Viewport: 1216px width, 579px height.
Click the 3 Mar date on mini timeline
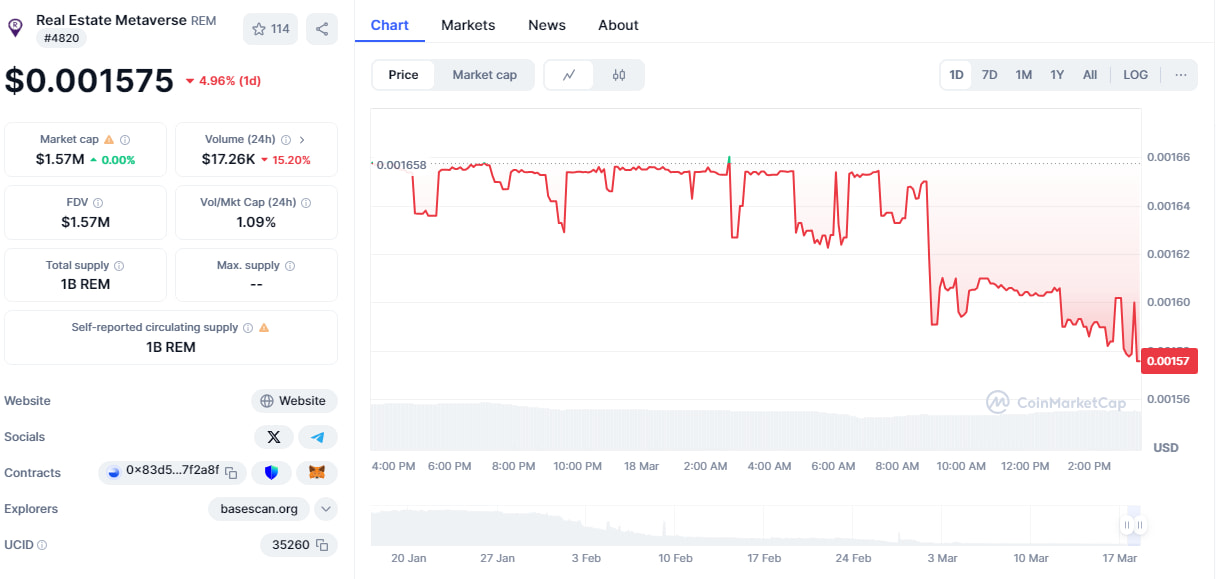pos(942,558)
